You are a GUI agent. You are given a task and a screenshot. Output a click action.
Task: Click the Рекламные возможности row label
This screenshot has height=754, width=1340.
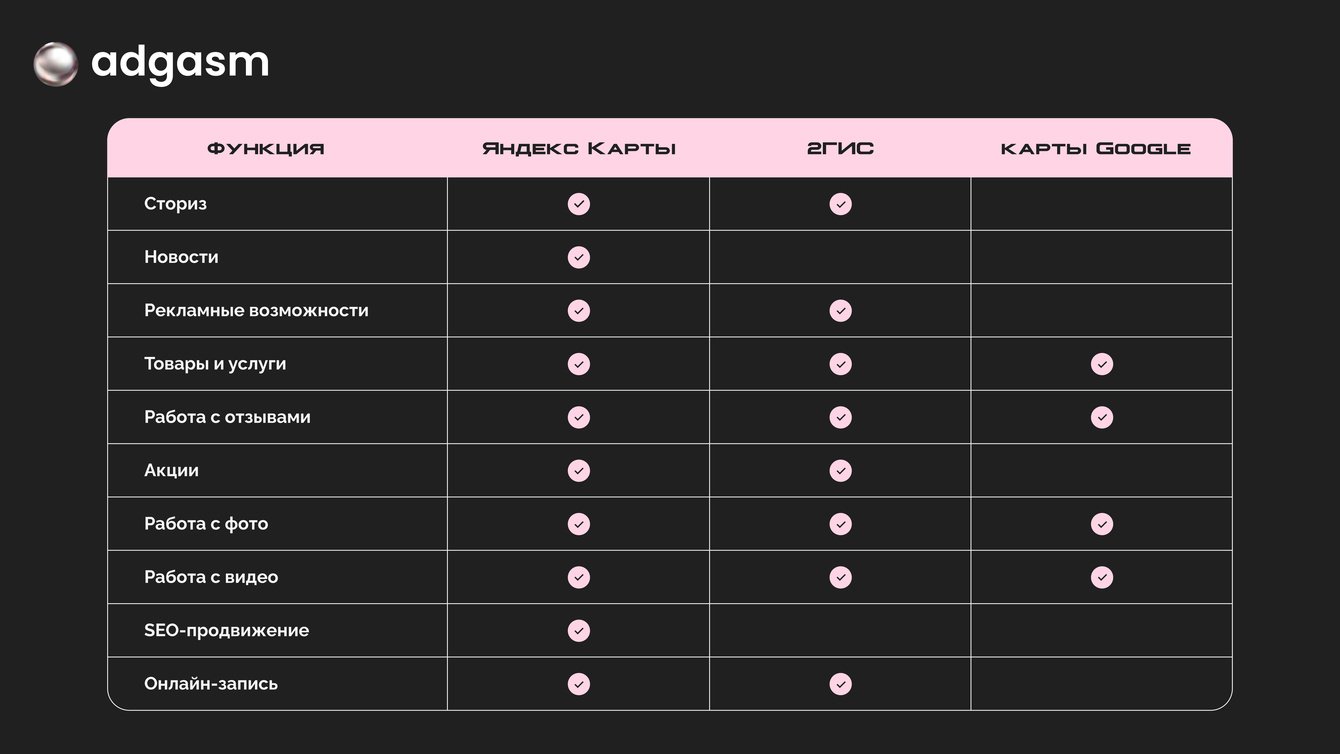point(256,311)
